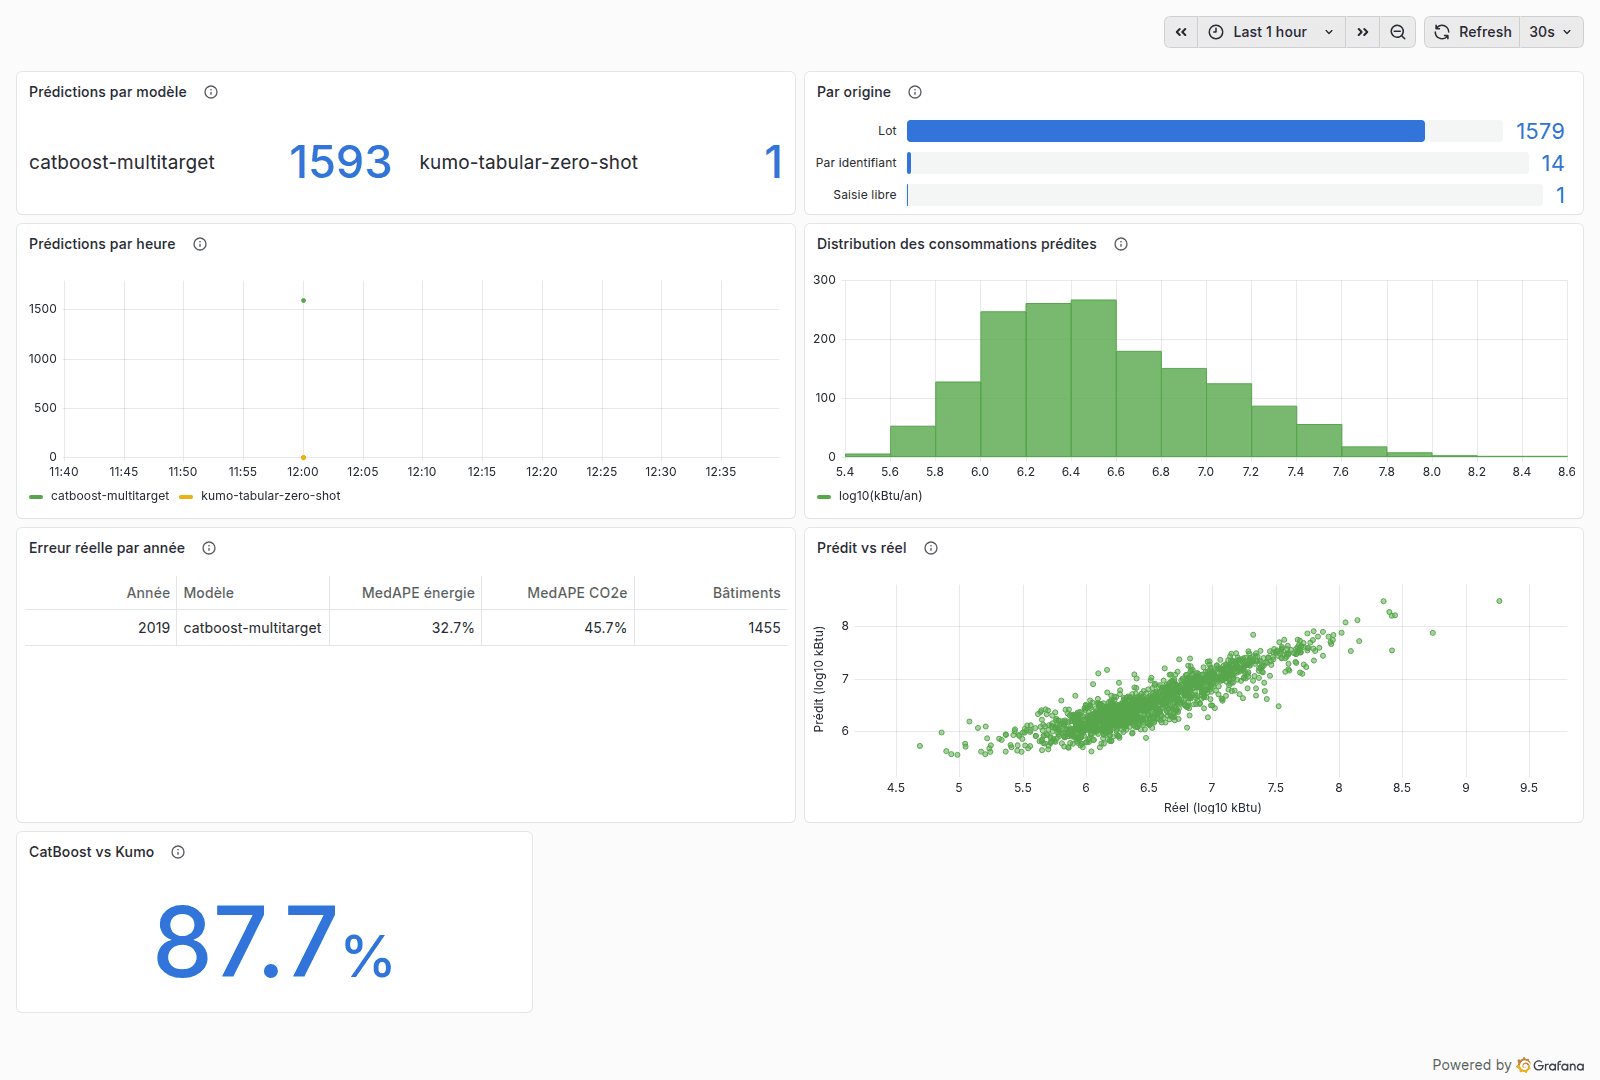Sort table by Modèle column header

(x=209, y=593)
